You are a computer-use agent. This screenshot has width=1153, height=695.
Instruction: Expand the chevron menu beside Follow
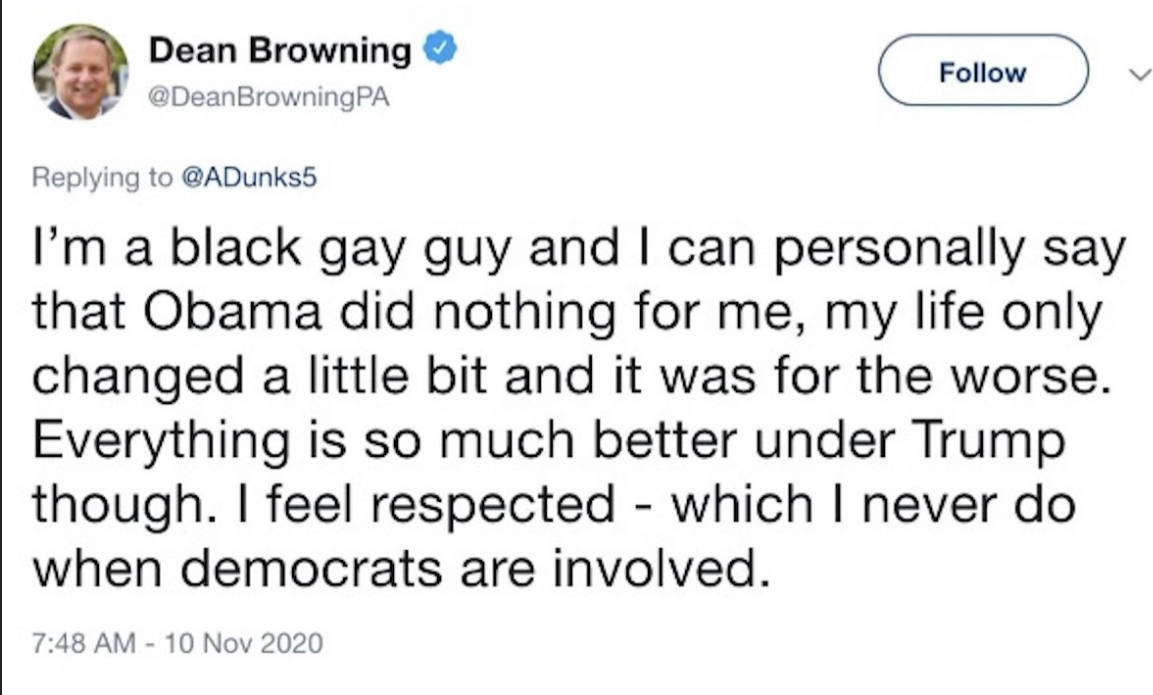[x=1126, y=72]
